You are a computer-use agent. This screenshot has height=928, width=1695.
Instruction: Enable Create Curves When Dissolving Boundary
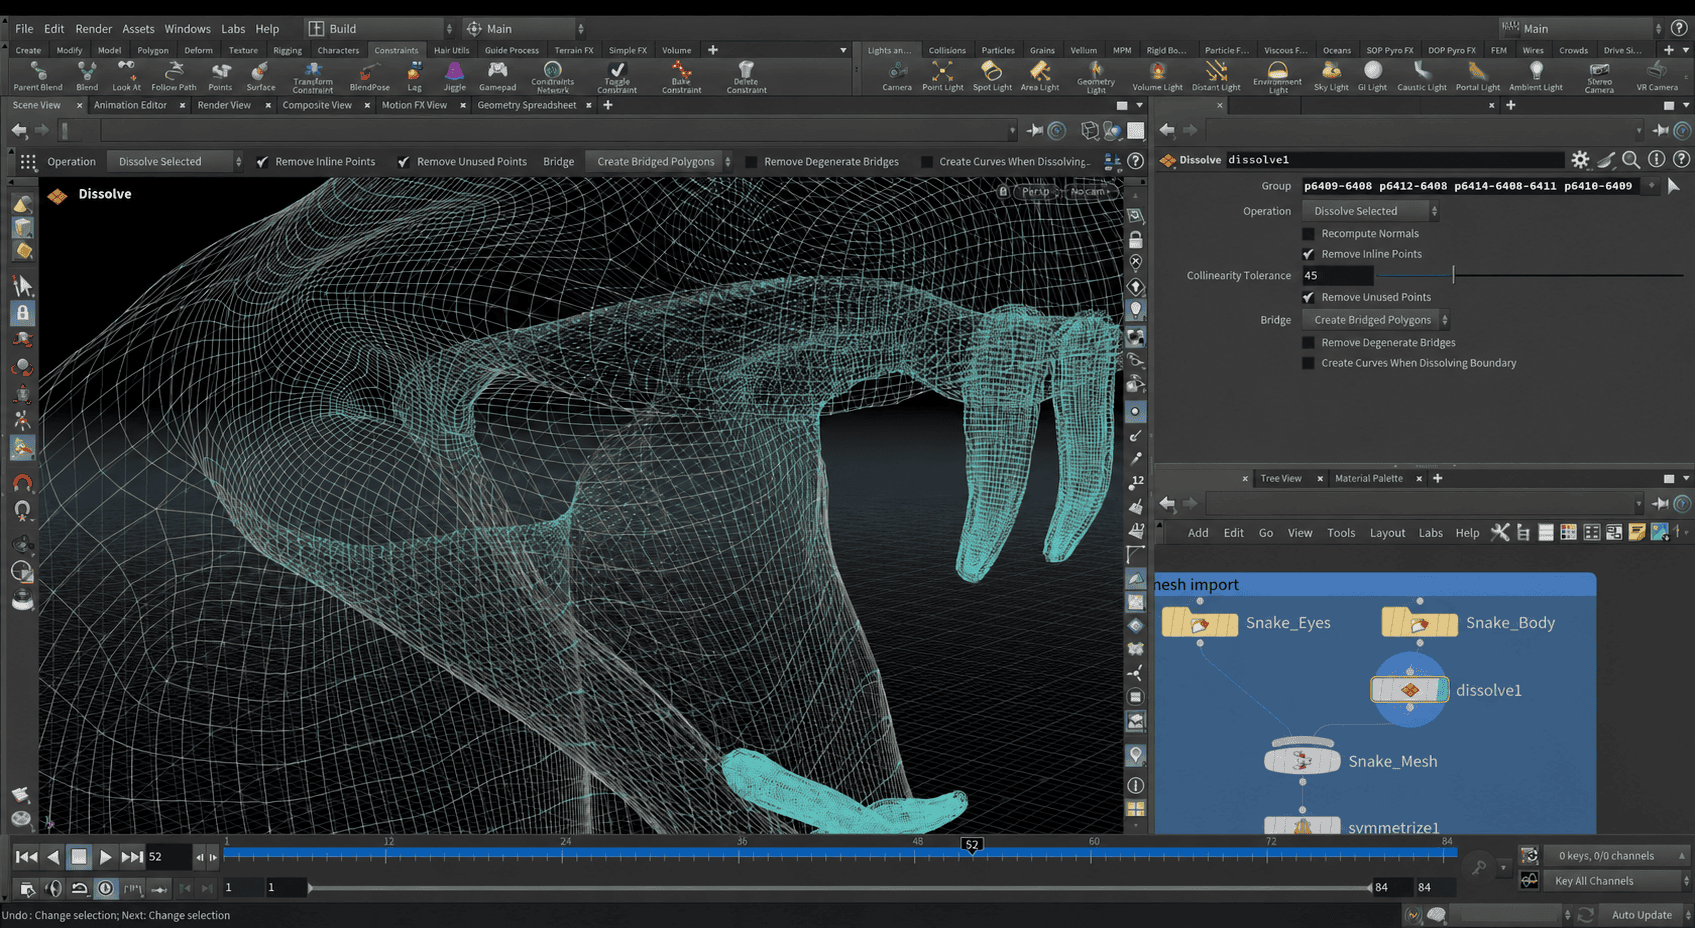tap(1308, 363)
